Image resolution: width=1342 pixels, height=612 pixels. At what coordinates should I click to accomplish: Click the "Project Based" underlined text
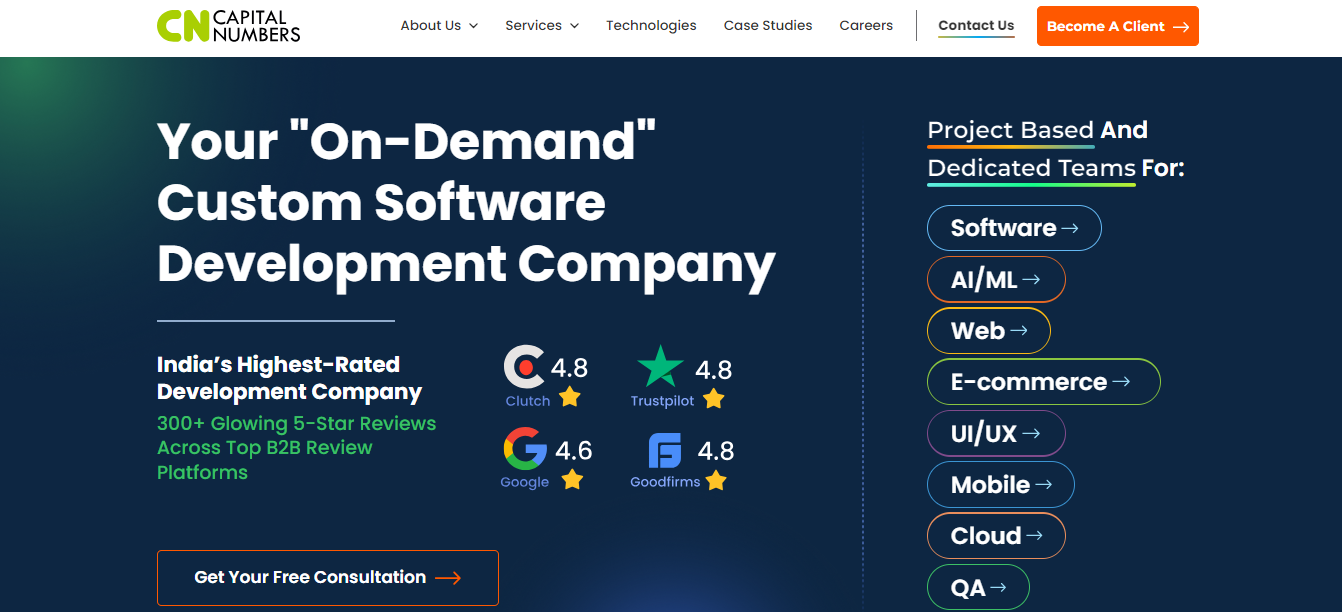pos(1010,130)
